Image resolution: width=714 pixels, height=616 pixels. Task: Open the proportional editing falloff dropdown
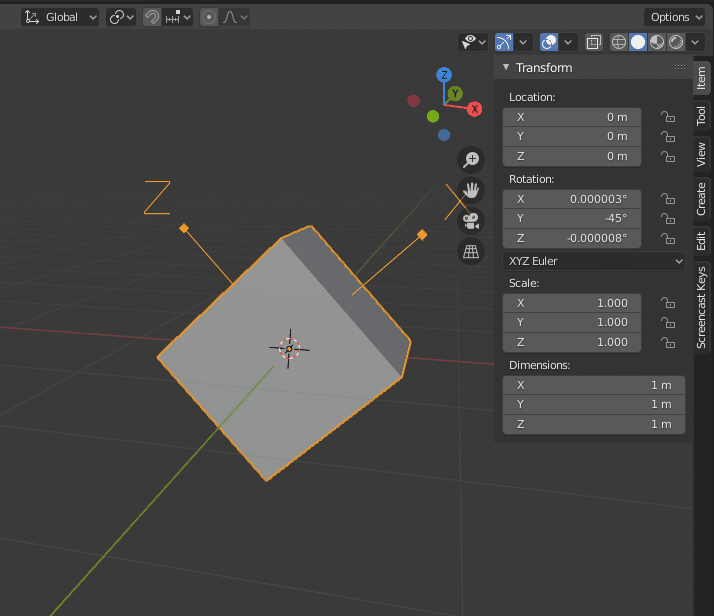pyautogui.click(x=235, y=17)
